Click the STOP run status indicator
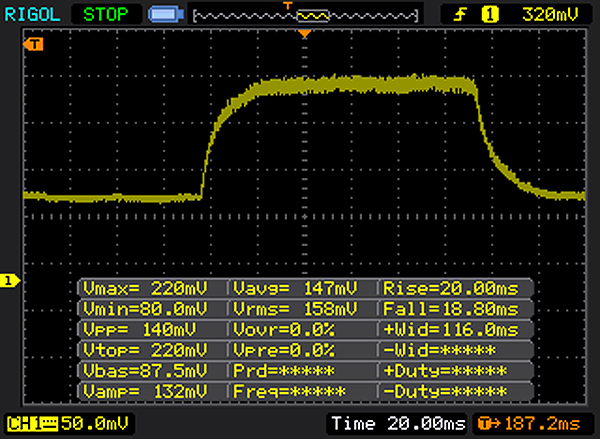The image size is (600, 439). pyautogui.click(x=106, y=15)
